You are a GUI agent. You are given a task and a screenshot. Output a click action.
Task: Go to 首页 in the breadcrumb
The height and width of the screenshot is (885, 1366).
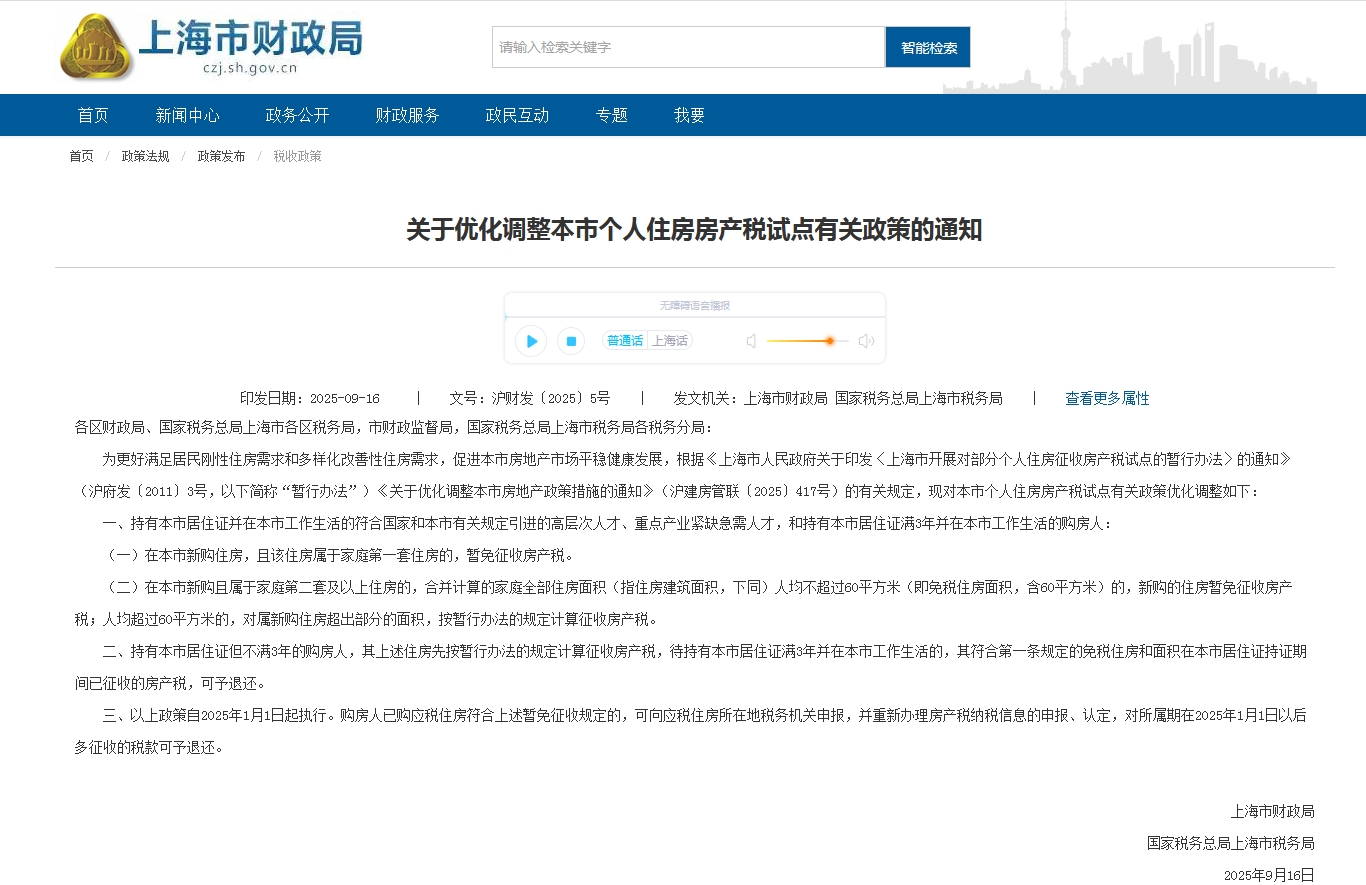pos(81,156)
